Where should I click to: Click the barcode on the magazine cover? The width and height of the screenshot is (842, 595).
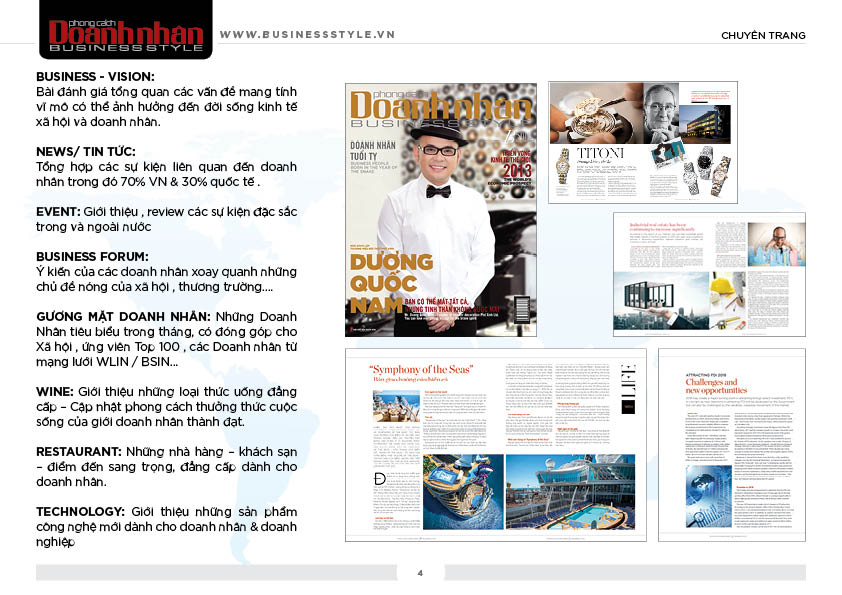[522, 310]
